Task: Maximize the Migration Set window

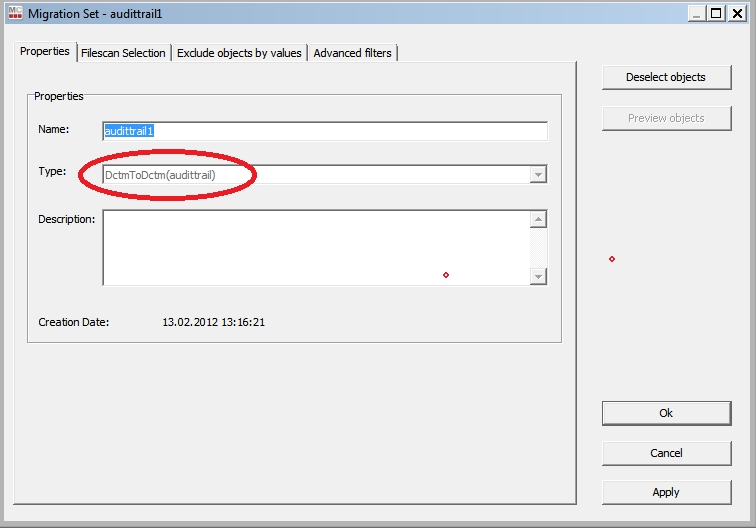Action: point(716,13)
